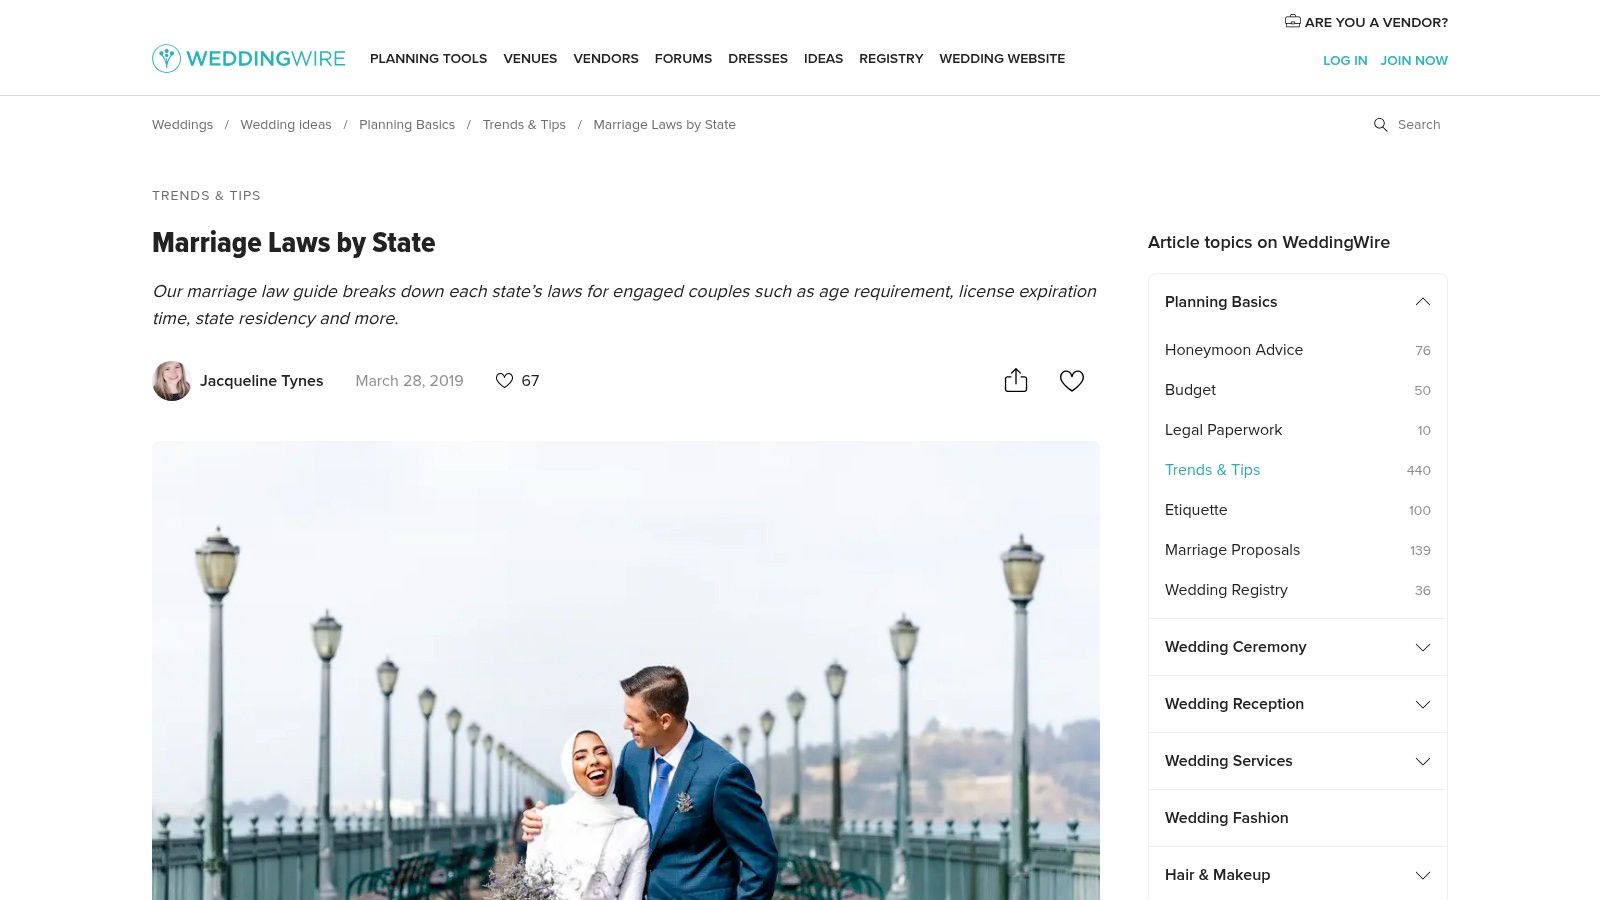1600x900 pixels.
Task: Save article with large heart icon
Action: (1072, 381)
